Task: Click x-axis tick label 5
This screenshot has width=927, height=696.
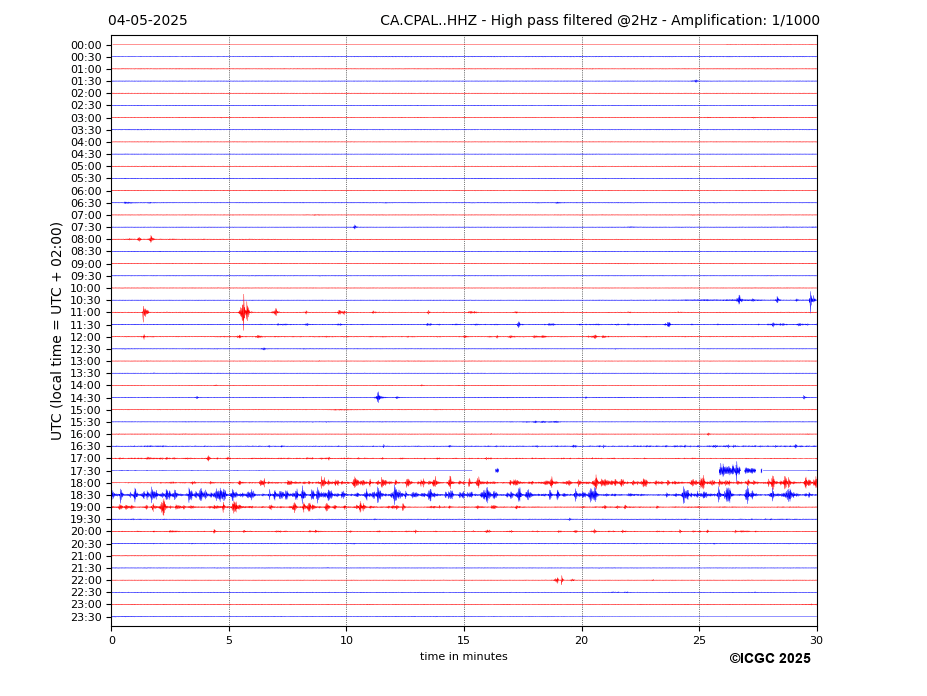Action: click(x=229, y=640)
